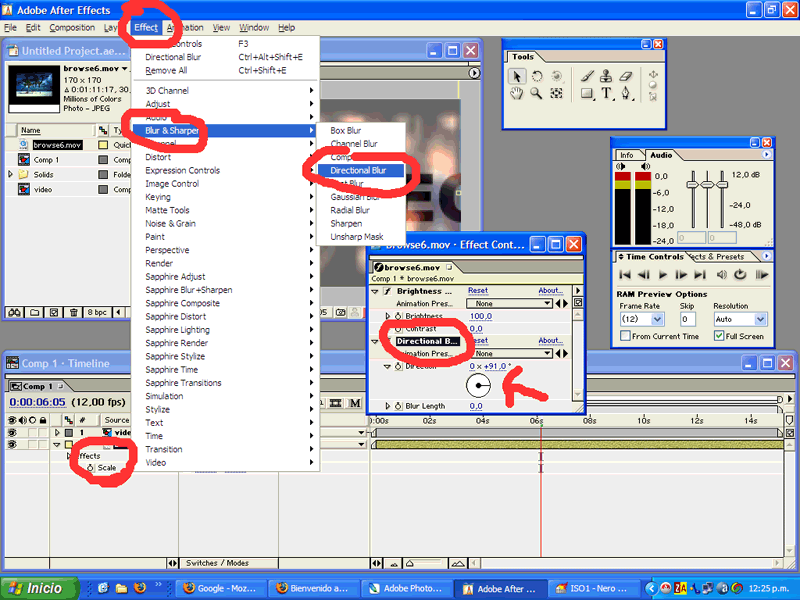Create a new folder in Project panel
Image resolution: width=800 pixels, height=600 pixels.
coord(34,312)
